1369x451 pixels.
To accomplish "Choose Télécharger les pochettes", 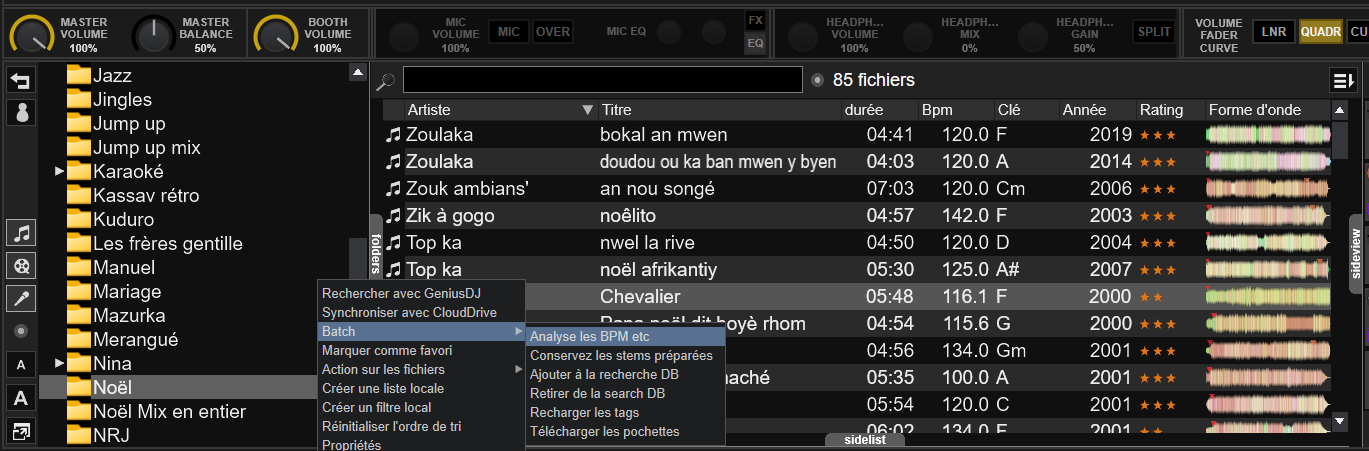I will (x=625, y=431).
